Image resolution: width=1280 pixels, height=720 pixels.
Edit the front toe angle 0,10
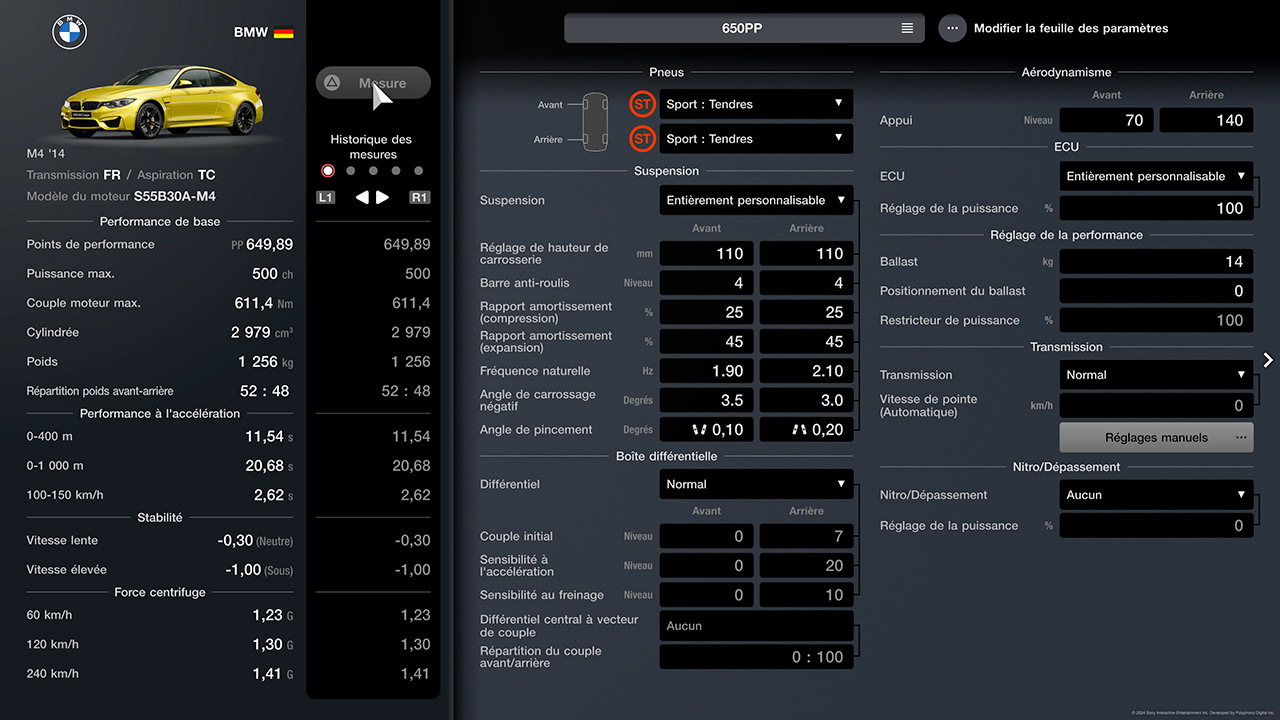(x=706, y=430)
